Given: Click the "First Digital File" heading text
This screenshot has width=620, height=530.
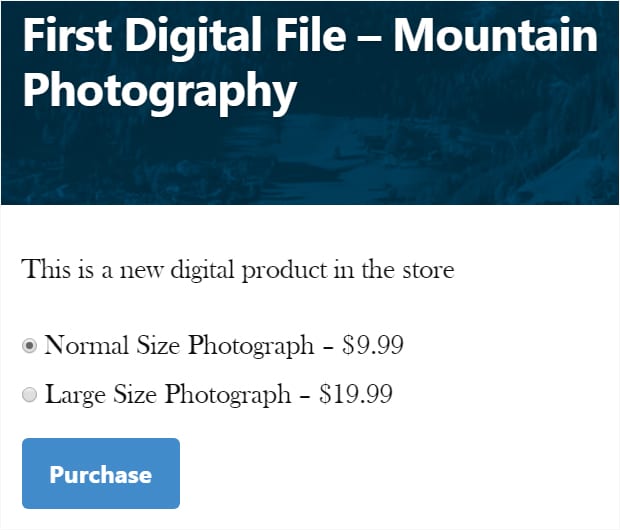Looking at the screenshot, I should [185, 36].
